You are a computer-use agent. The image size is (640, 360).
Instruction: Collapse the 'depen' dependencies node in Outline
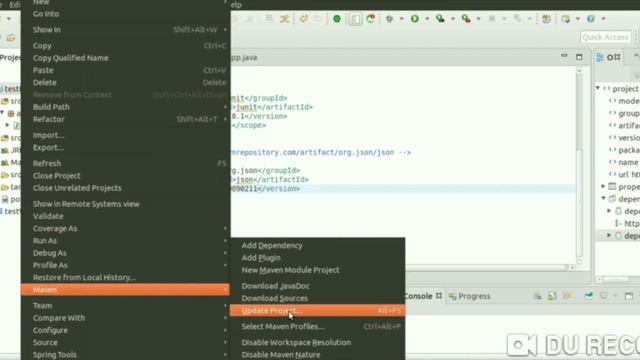(603, 198)
